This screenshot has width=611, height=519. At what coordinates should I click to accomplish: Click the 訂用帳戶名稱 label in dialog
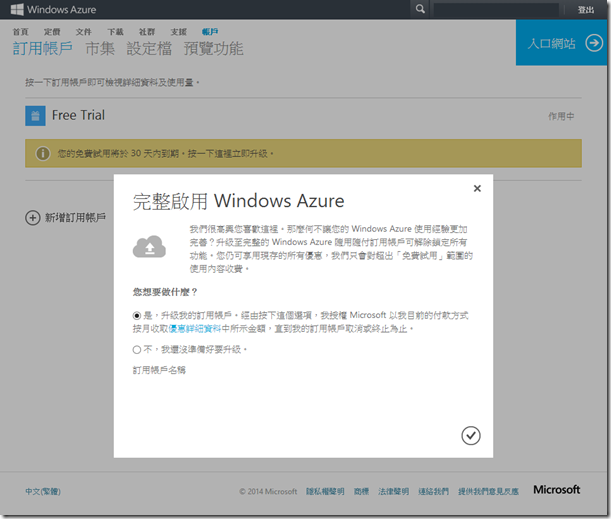tap(159, 370)
